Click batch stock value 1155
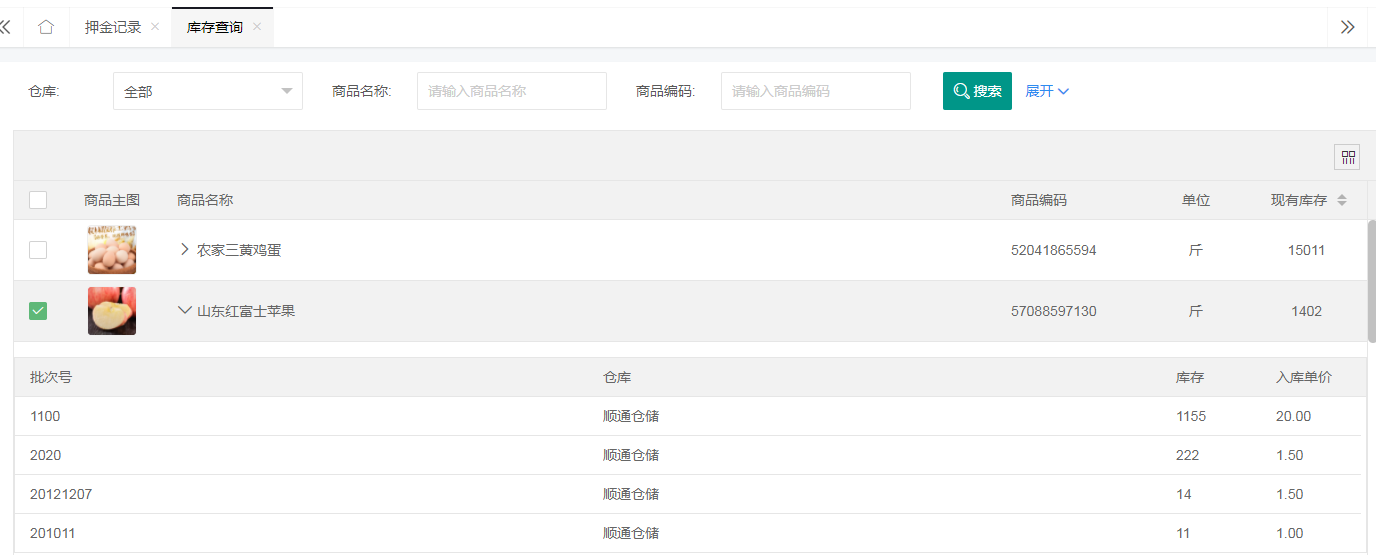This screenshot has width=1376, height=555. pyautogui.click(x=1191, y=416)
